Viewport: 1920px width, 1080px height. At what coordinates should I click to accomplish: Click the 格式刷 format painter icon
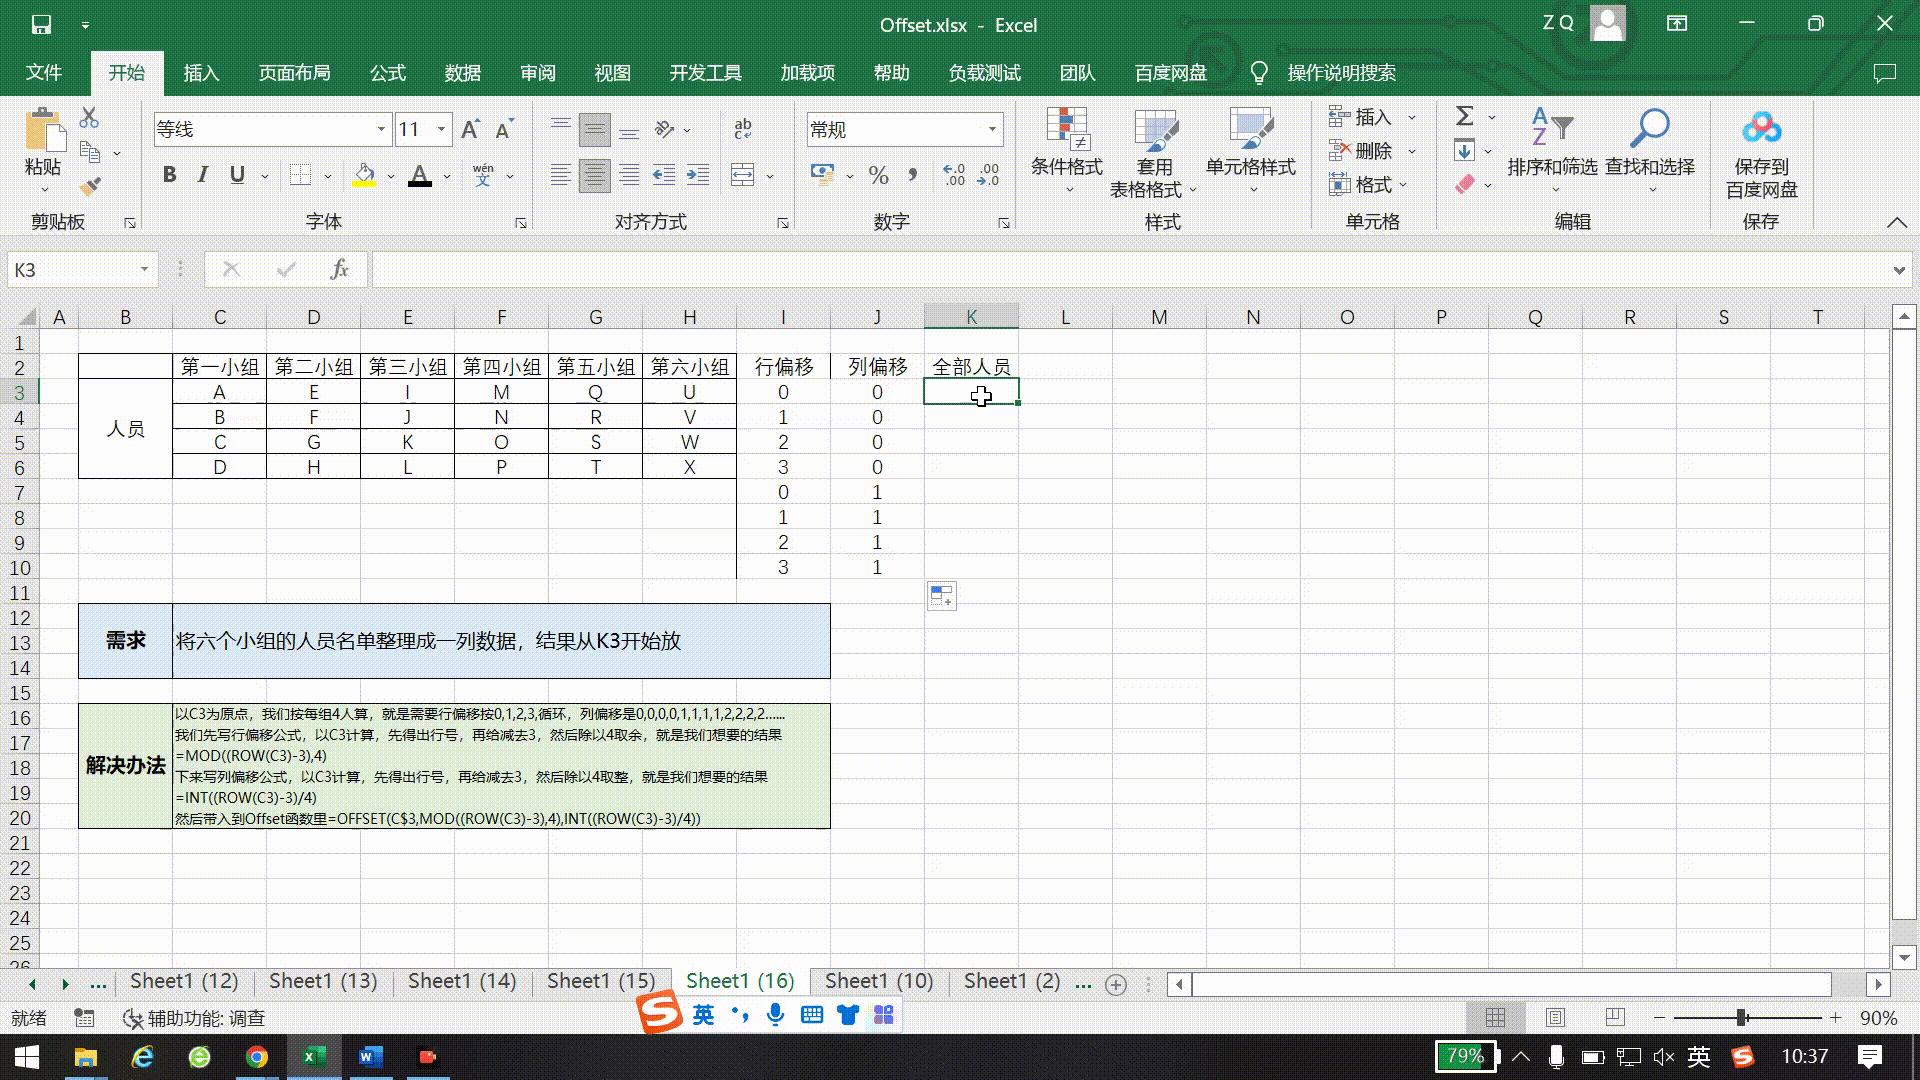pos(88,185)
